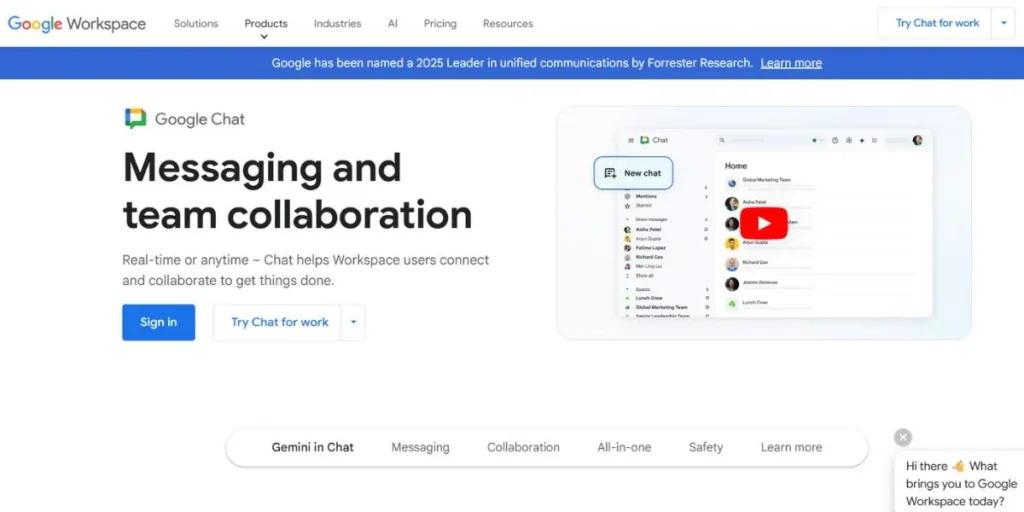Click the 'Google Chat' product name text
The height and width of the screenshot is (512, 1024).
tap(200, 120)
